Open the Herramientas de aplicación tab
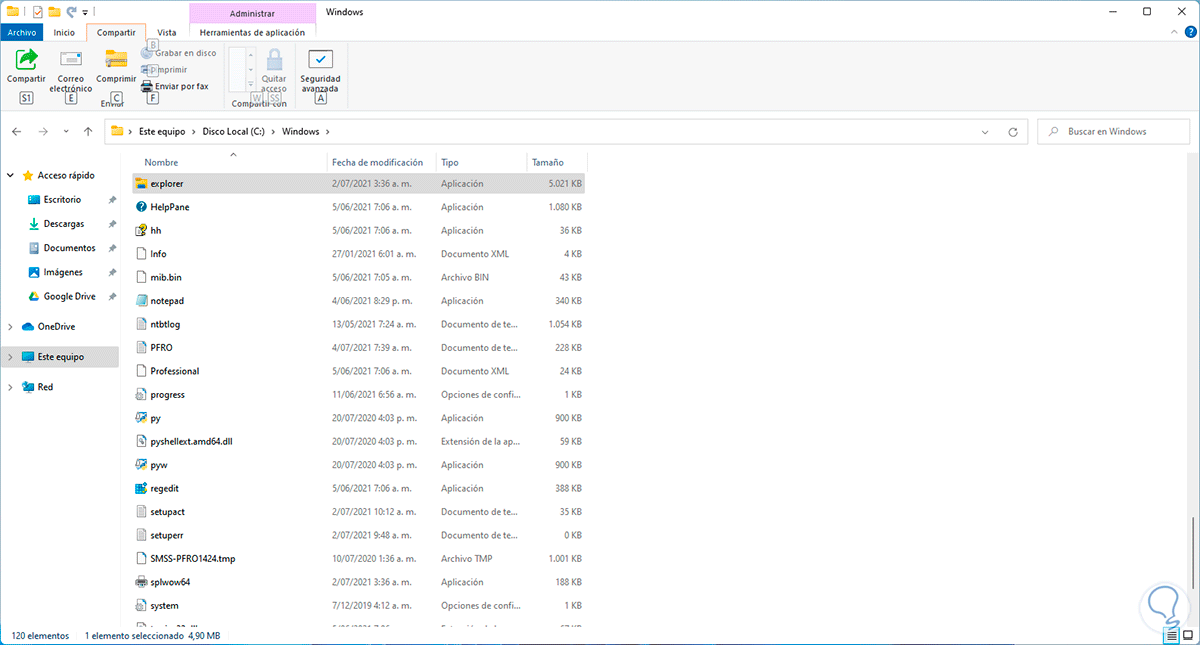 [252, 33]
